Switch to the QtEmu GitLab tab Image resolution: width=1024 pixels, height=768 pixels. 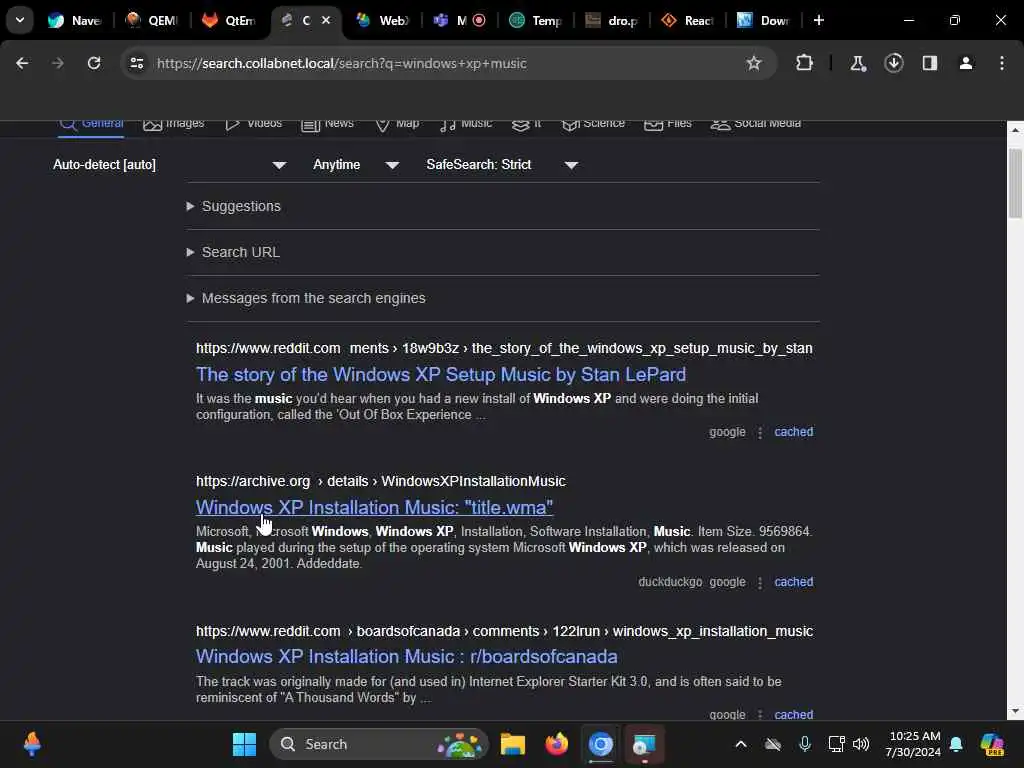228,20
